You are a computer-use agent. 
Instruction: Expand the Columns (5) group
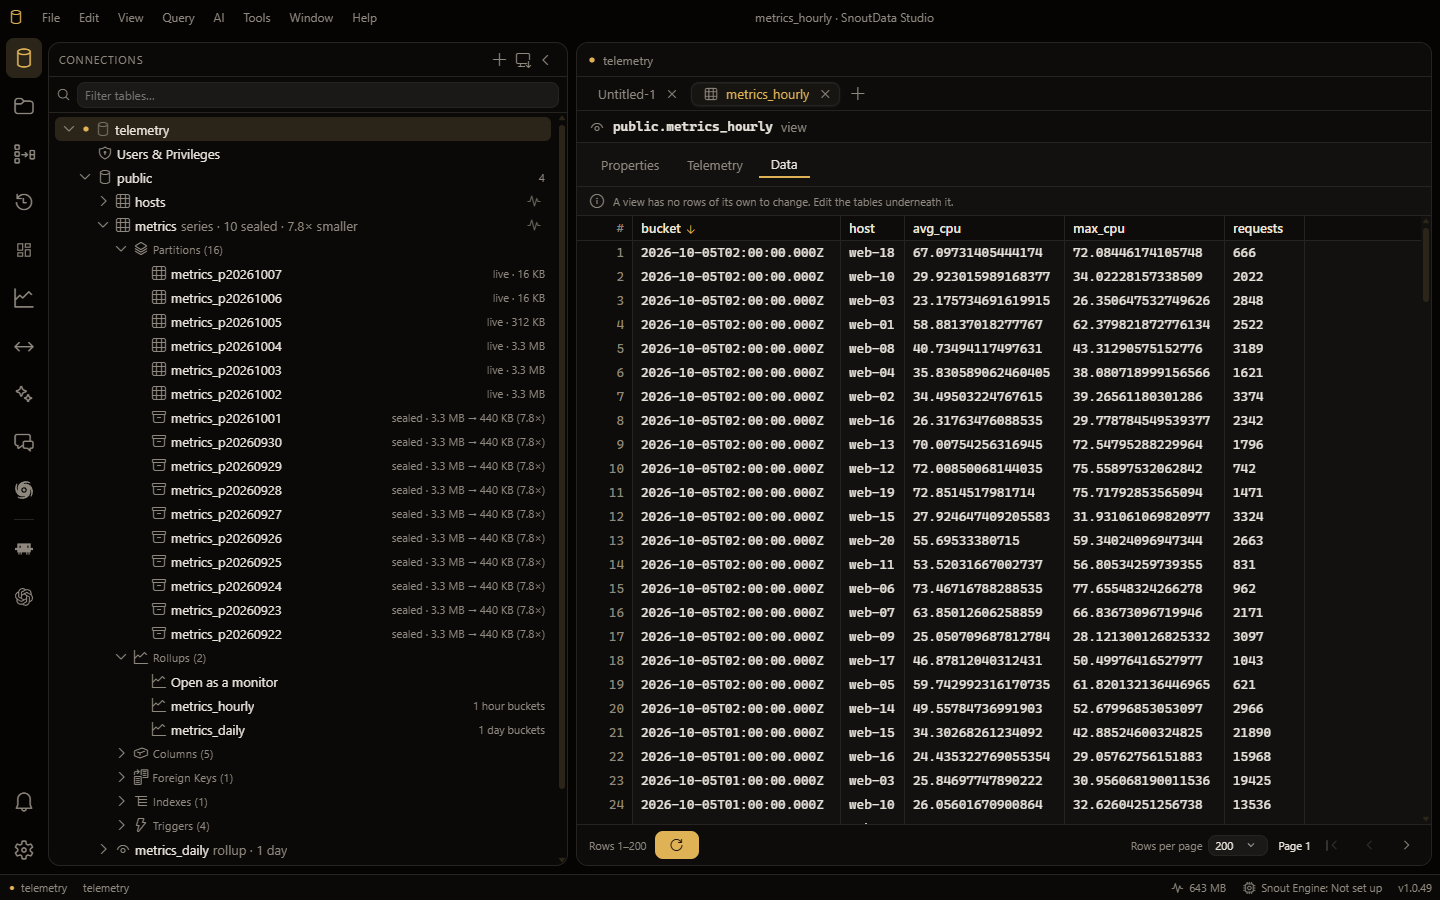coord(121,754)
